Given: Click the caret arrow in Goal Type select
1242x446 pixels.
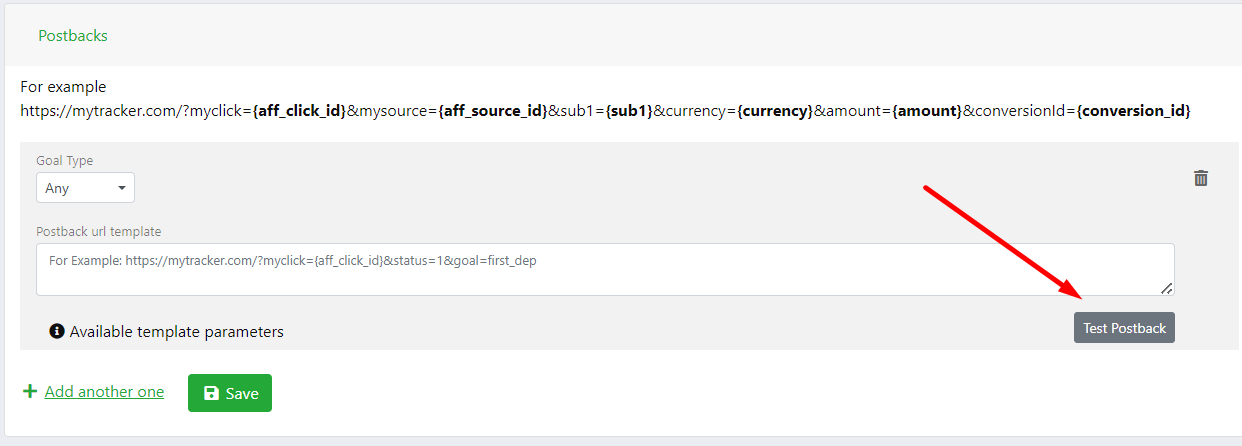Looking at the screenshot, I should click(x=122, y=188).
